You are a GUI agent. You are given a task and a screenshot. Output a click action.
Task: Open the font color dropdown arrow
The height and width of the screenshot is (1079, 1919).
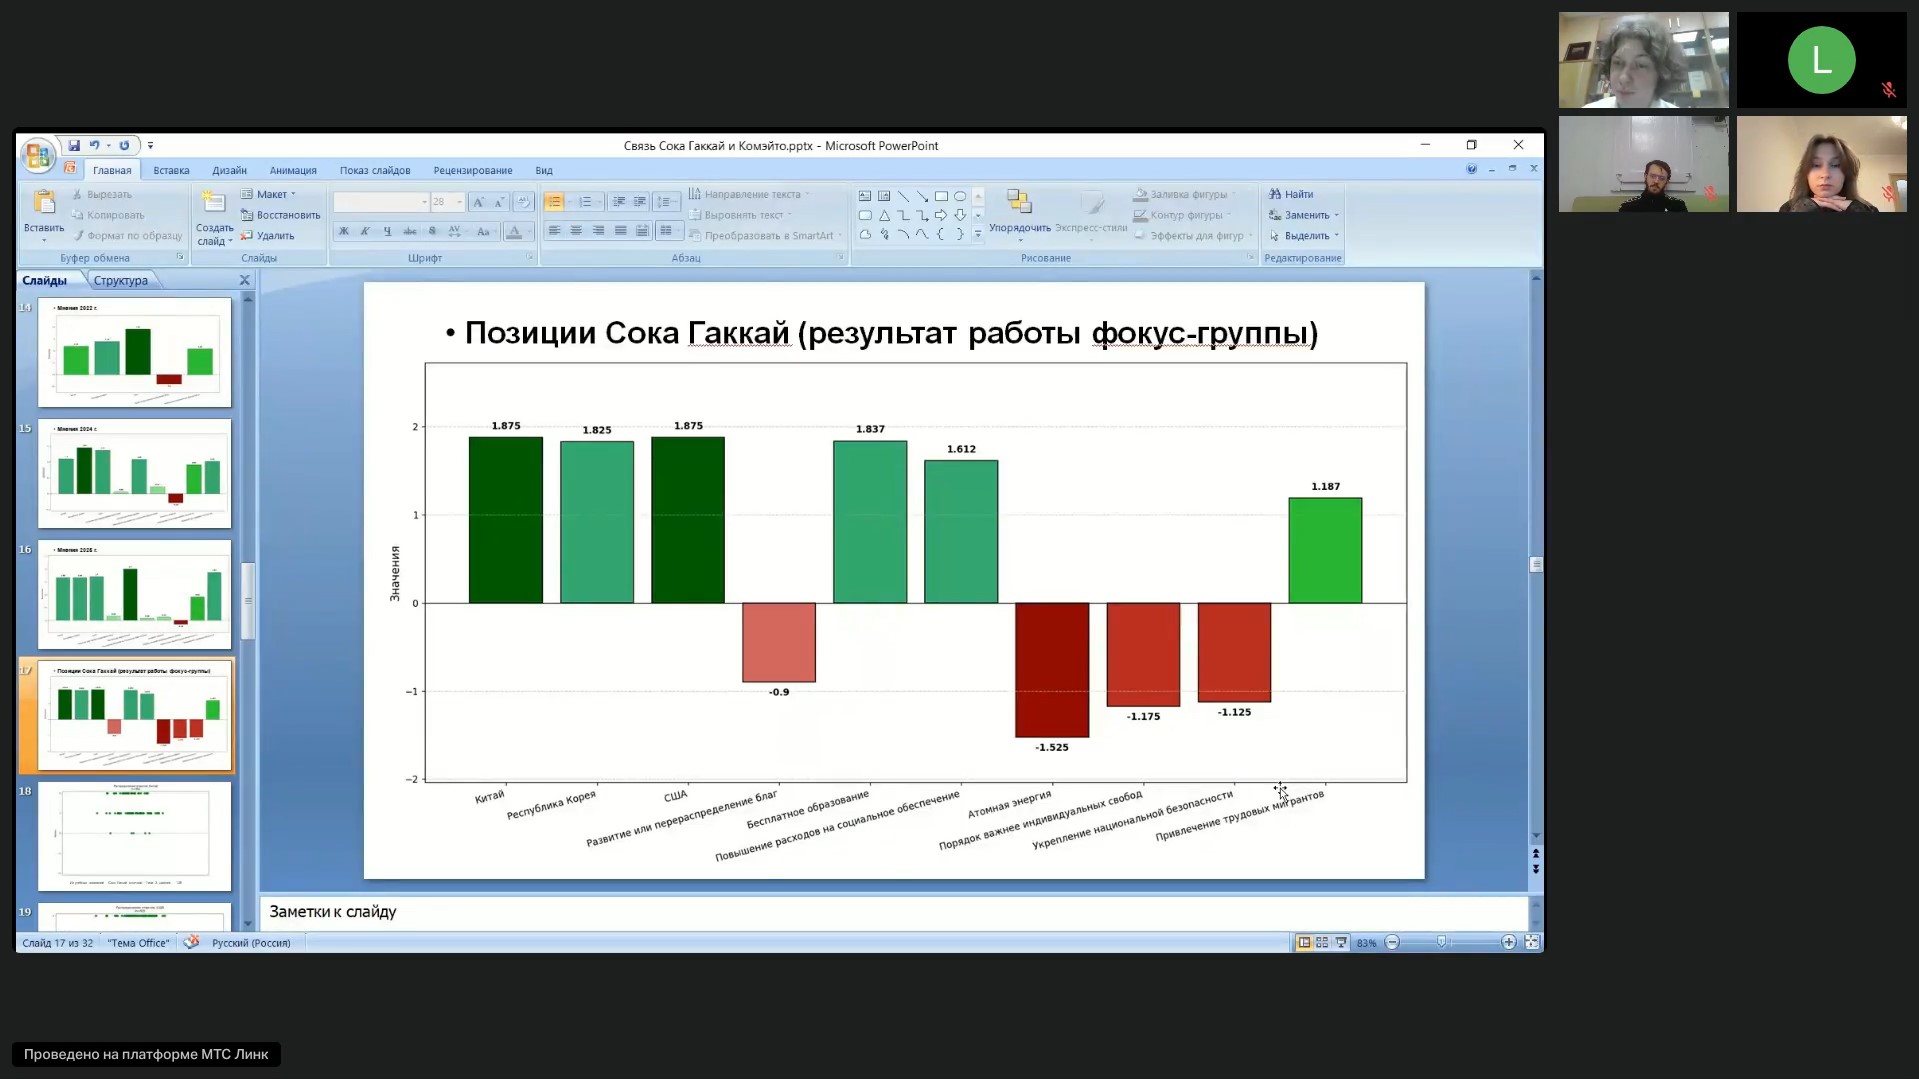pos(529,231)
